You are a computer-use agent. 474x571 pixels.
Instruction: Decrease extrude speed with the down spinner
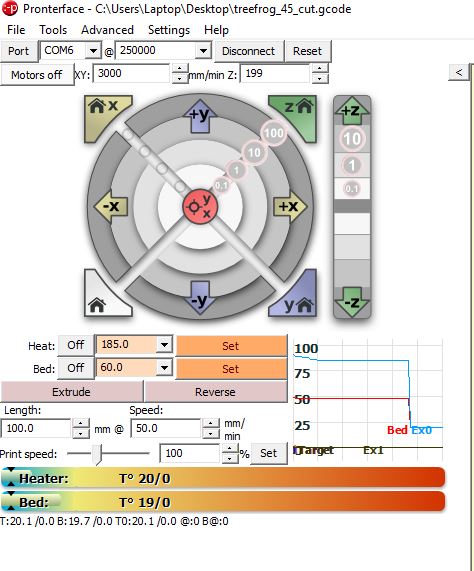(x=211, y=433)
